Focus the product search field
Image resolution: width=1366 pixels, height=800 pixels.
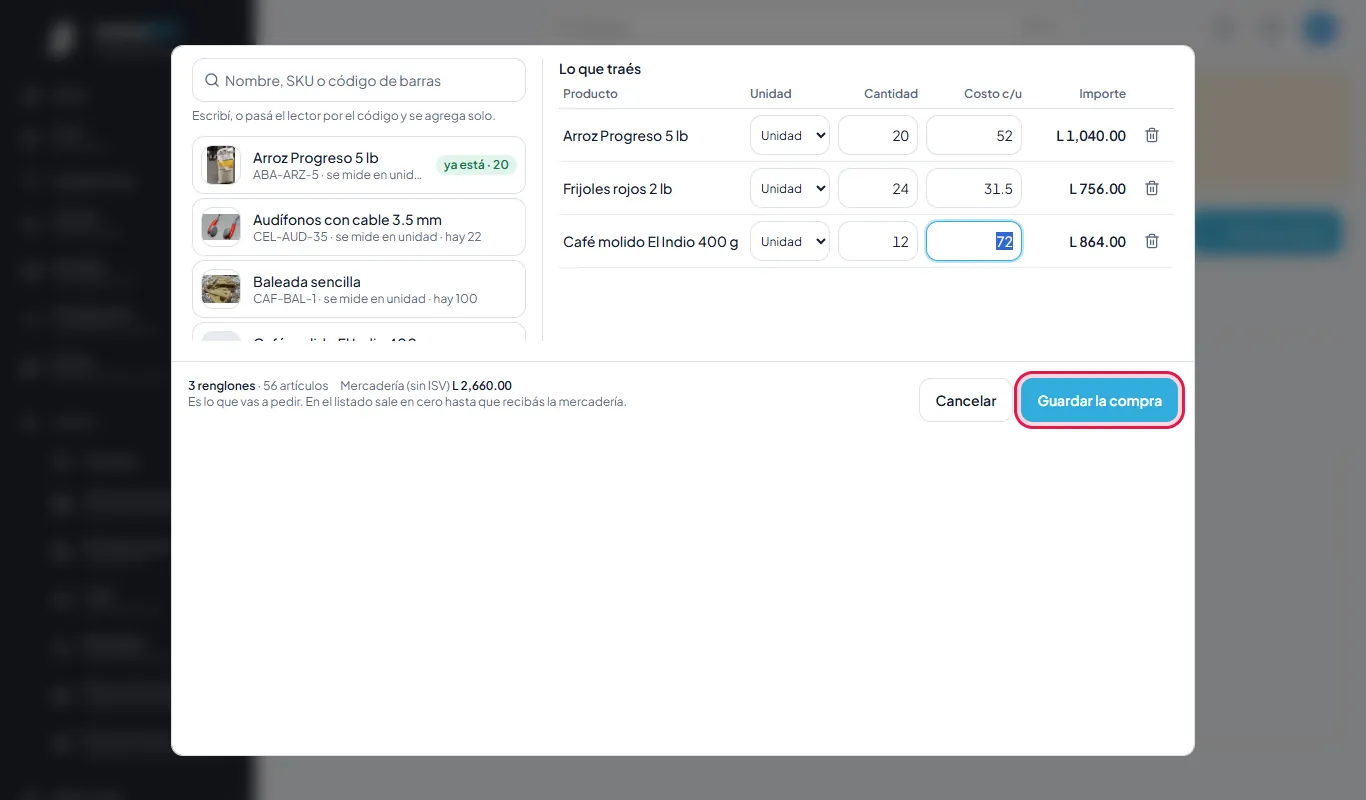point(359,80)
